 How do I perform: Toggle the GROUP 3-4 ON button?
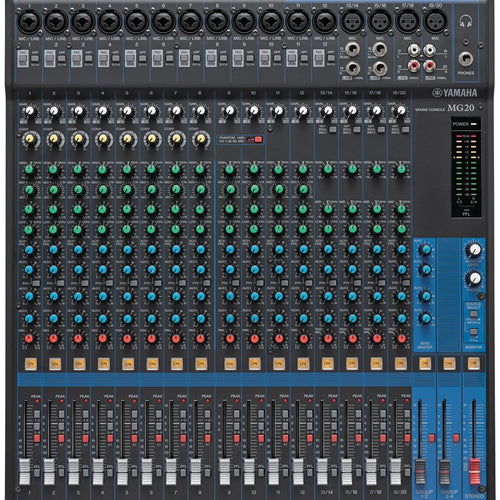[449, 363]
